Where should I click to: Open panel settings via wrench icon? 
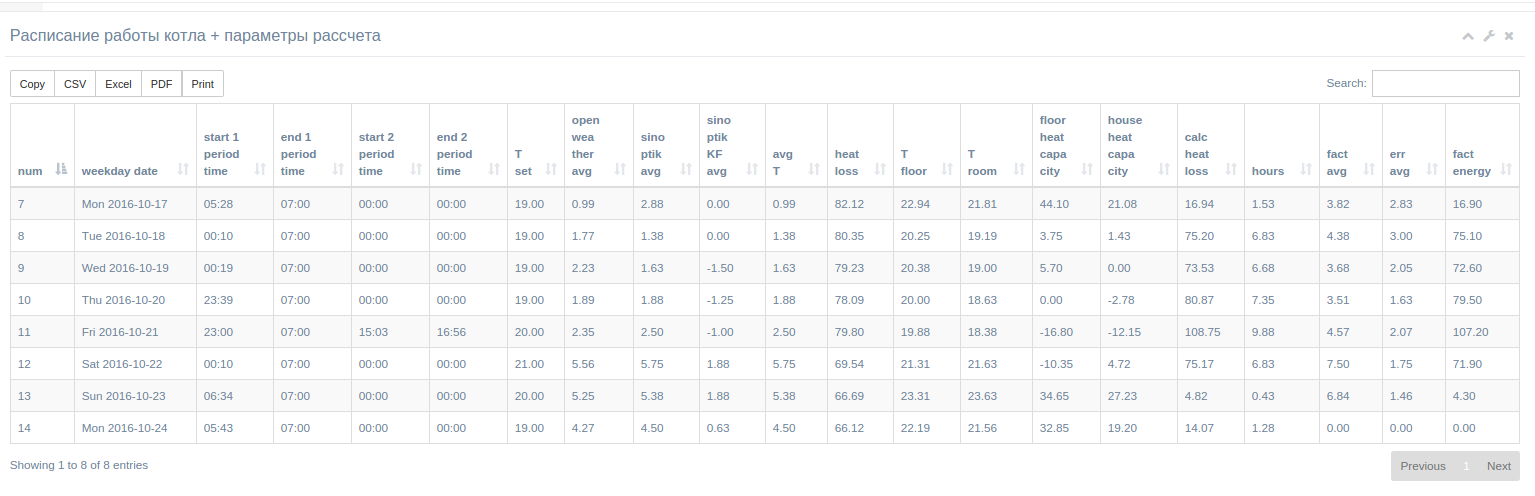[1489, 36]
